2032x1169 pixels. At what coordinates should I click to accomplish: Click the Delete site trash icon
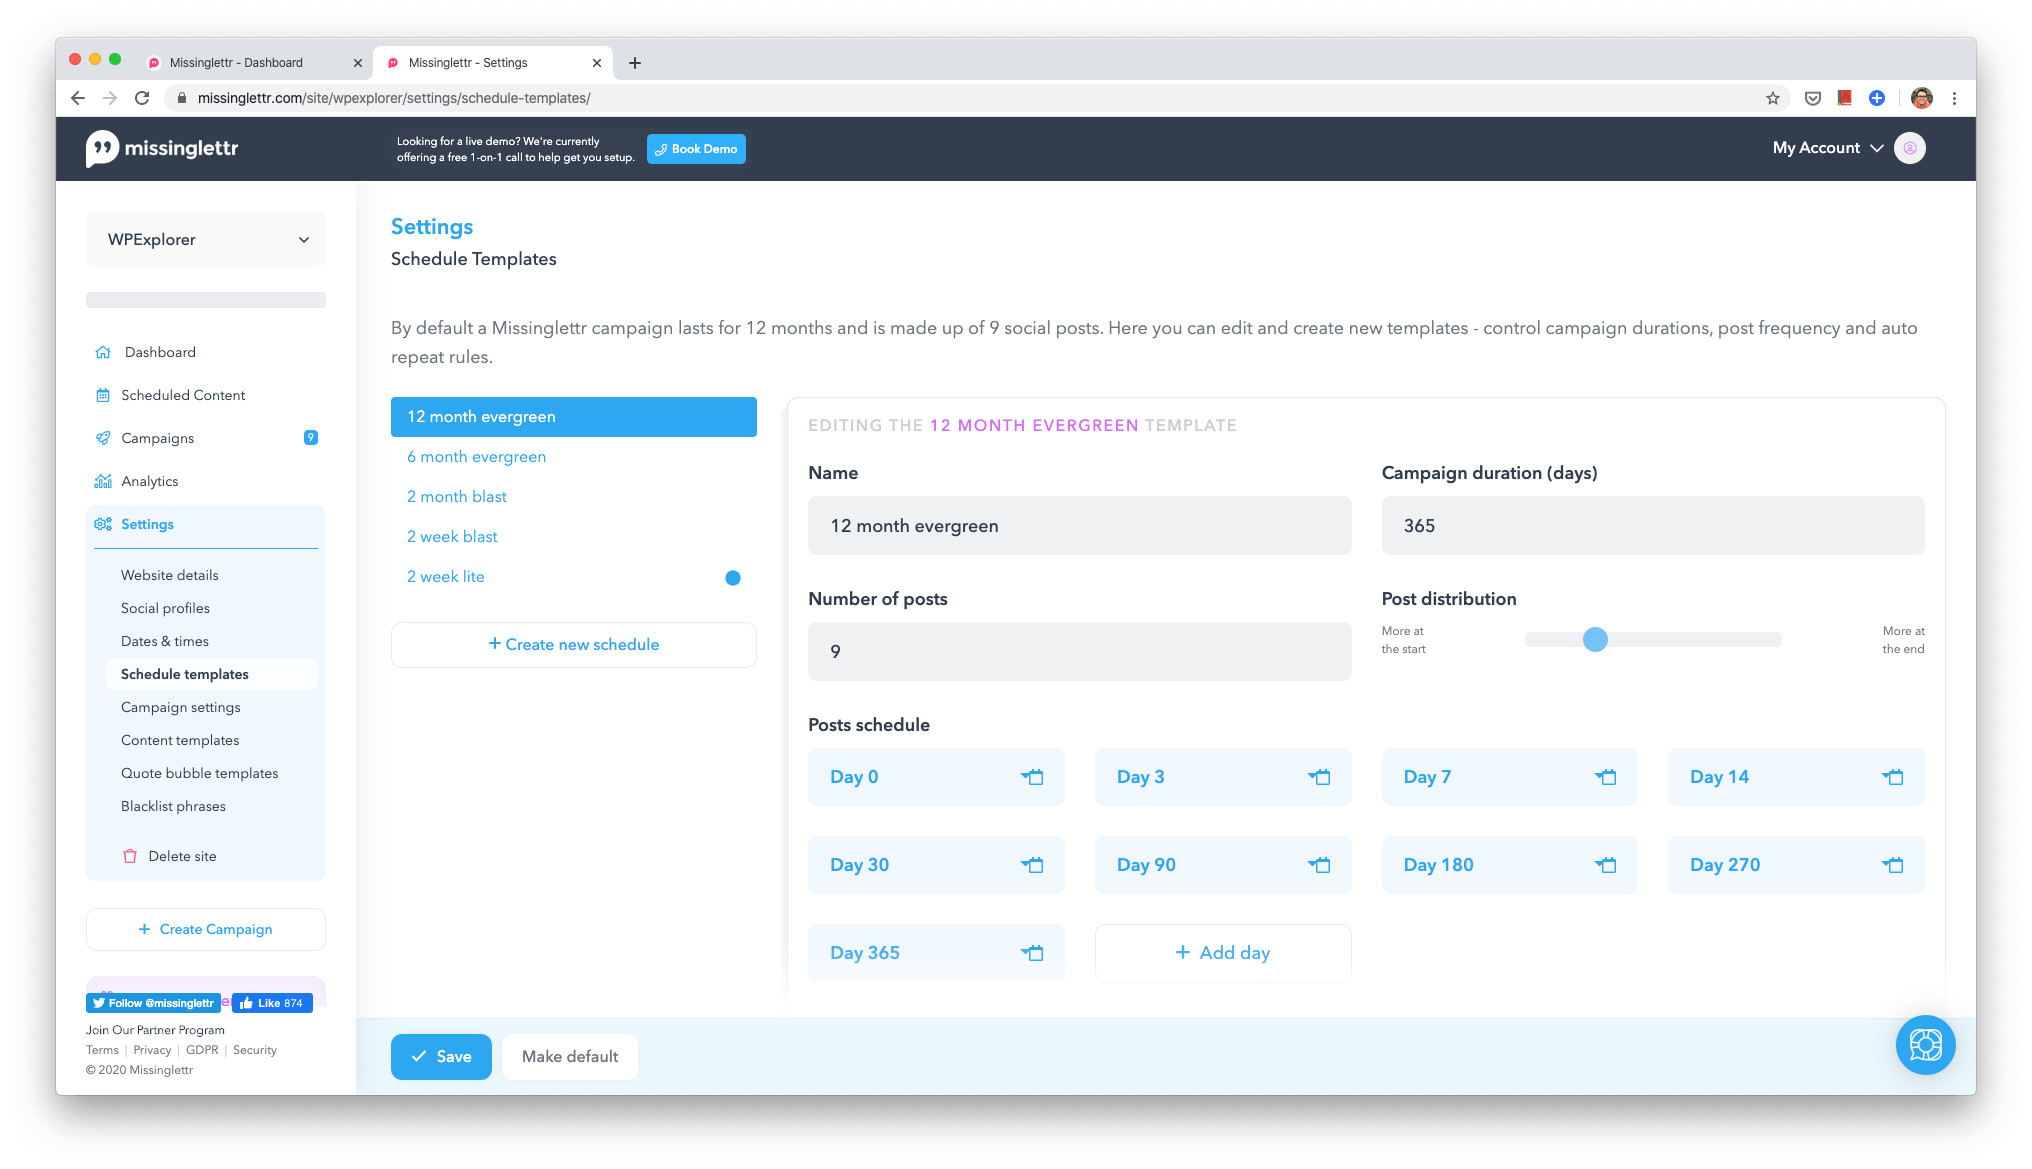coord(130,856)
